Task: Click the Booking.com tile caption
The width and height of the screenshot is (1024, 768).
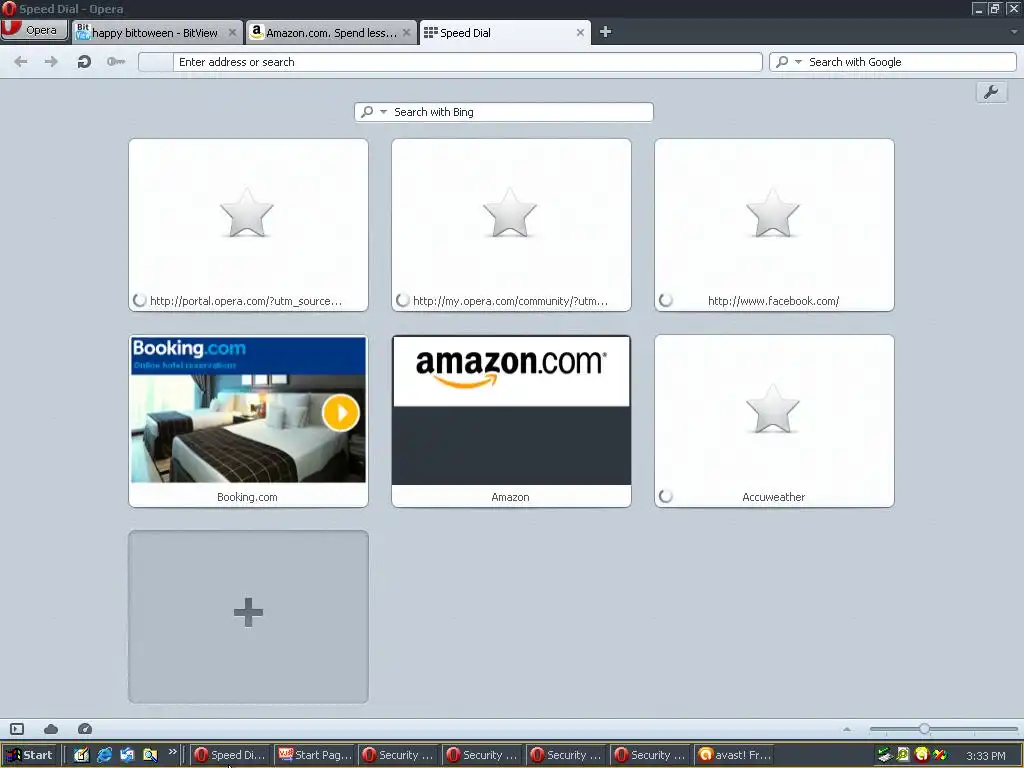Action: pyautogui.click(x=247, y=497)
